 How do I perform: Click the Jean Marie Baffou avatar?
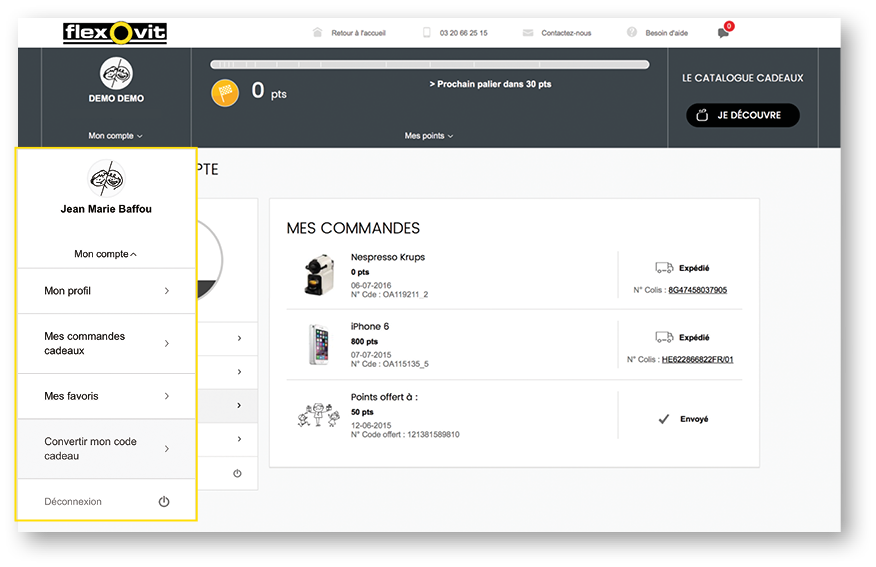click(106, 178)
